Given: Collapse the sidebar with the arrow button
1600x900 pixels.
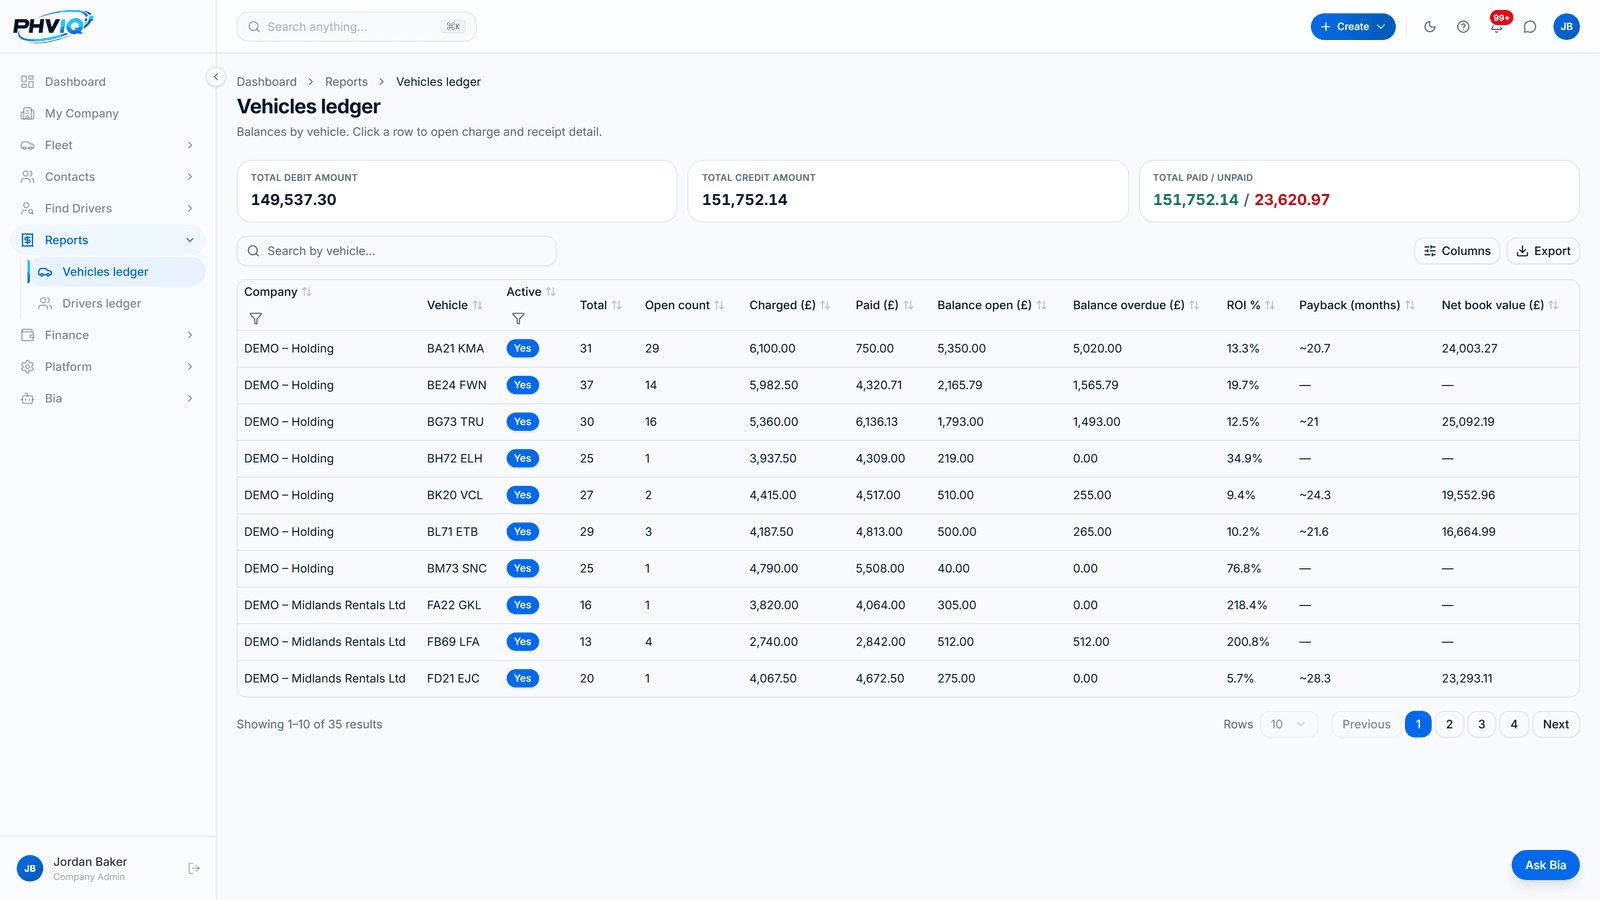Looking at the screenshot, I should click(215, 77).
